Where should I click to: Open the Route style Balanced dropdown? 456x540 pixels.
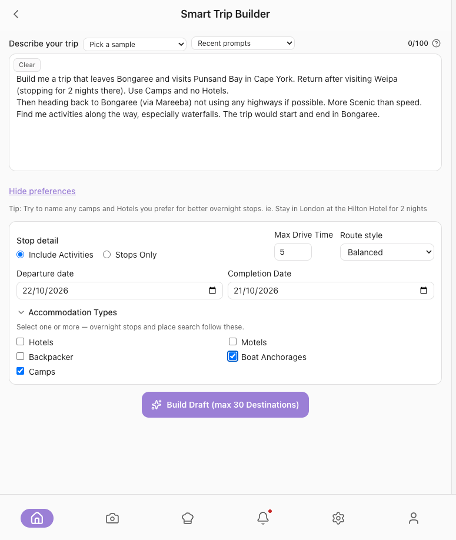pyautogui.click(x=387, y=252)
